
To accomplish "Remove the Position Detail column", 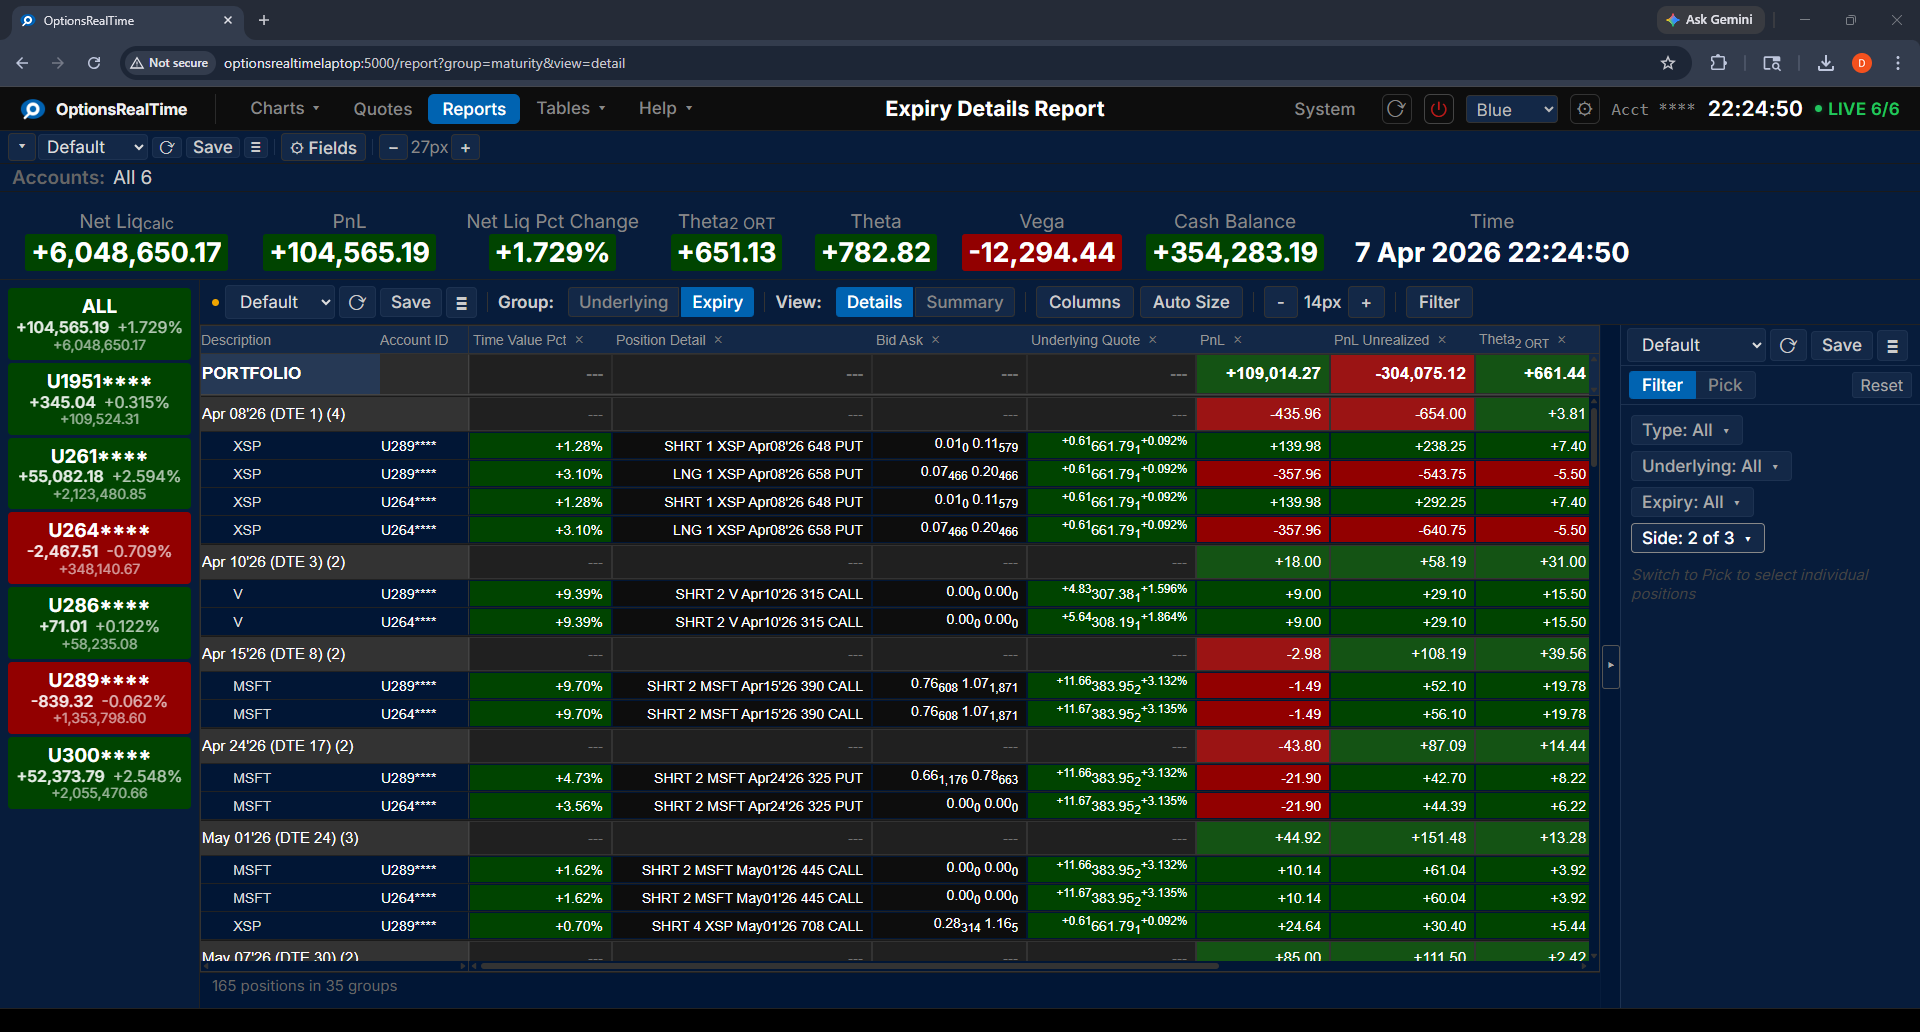I will [718, 340].
